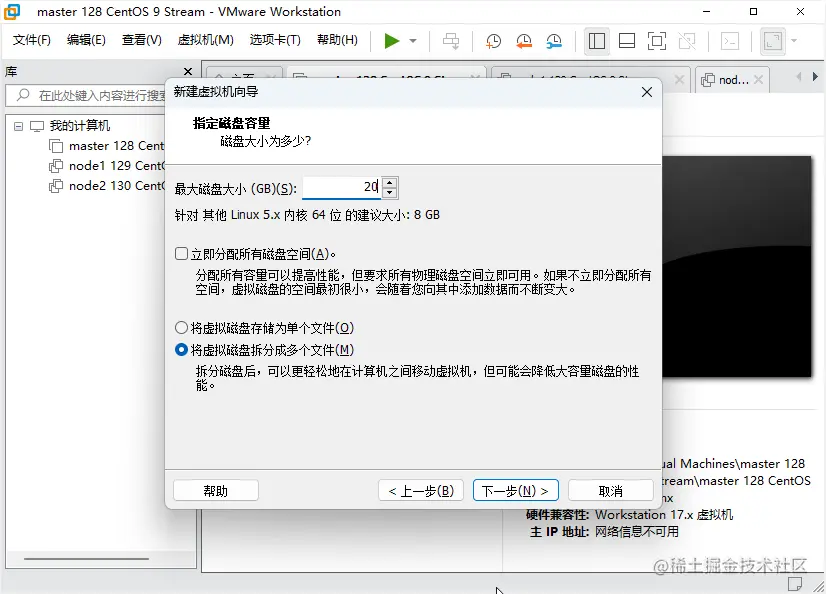
Task: Close the 新建虚拟机向导 dialog
Action: pos(647,92)
